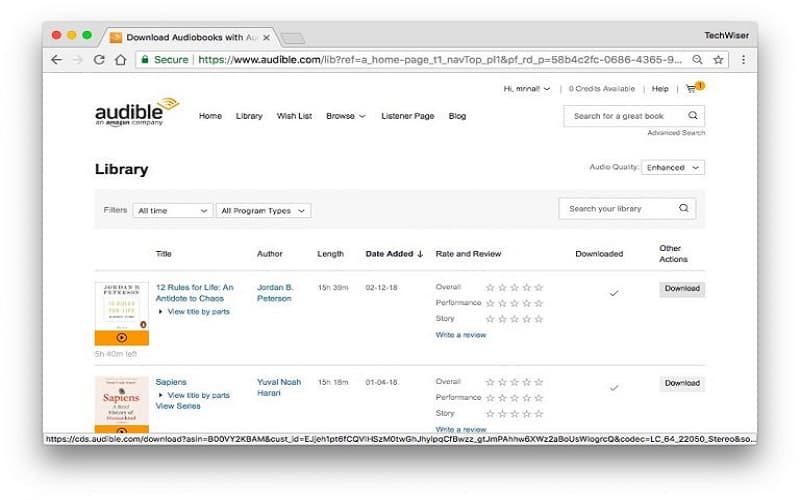Click the magnifier in Search your library

click(684, 209)
